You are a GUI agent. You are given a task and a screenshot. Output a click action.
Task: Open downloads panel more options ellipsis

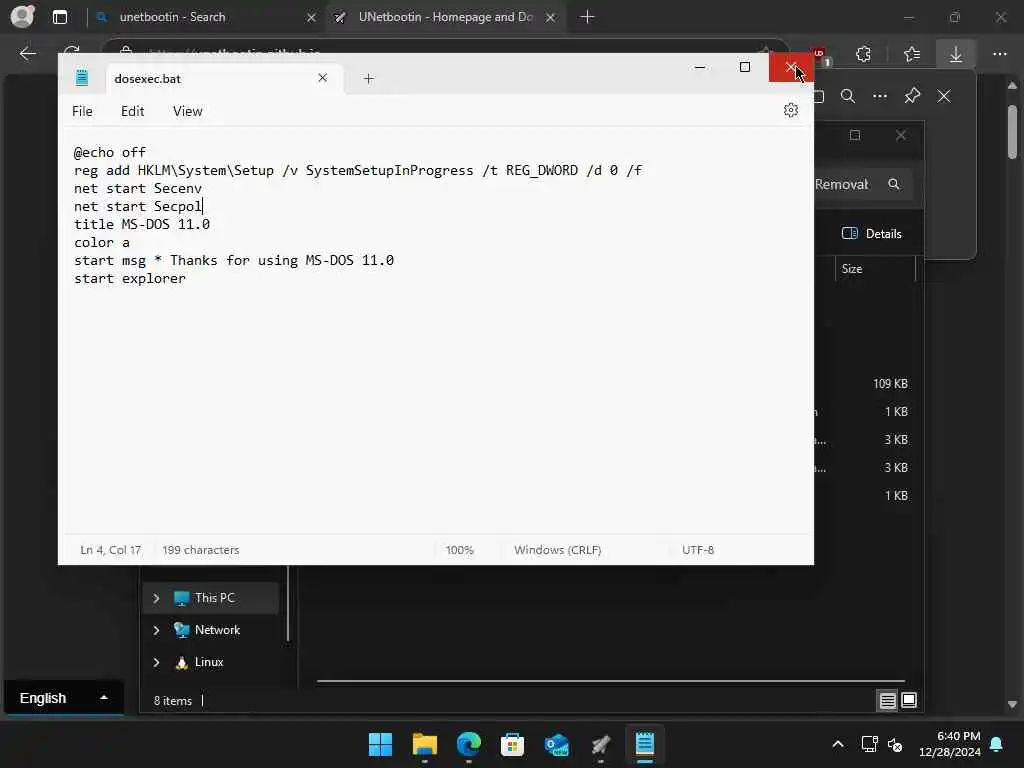pyautogui.click(x=880, y=96)
